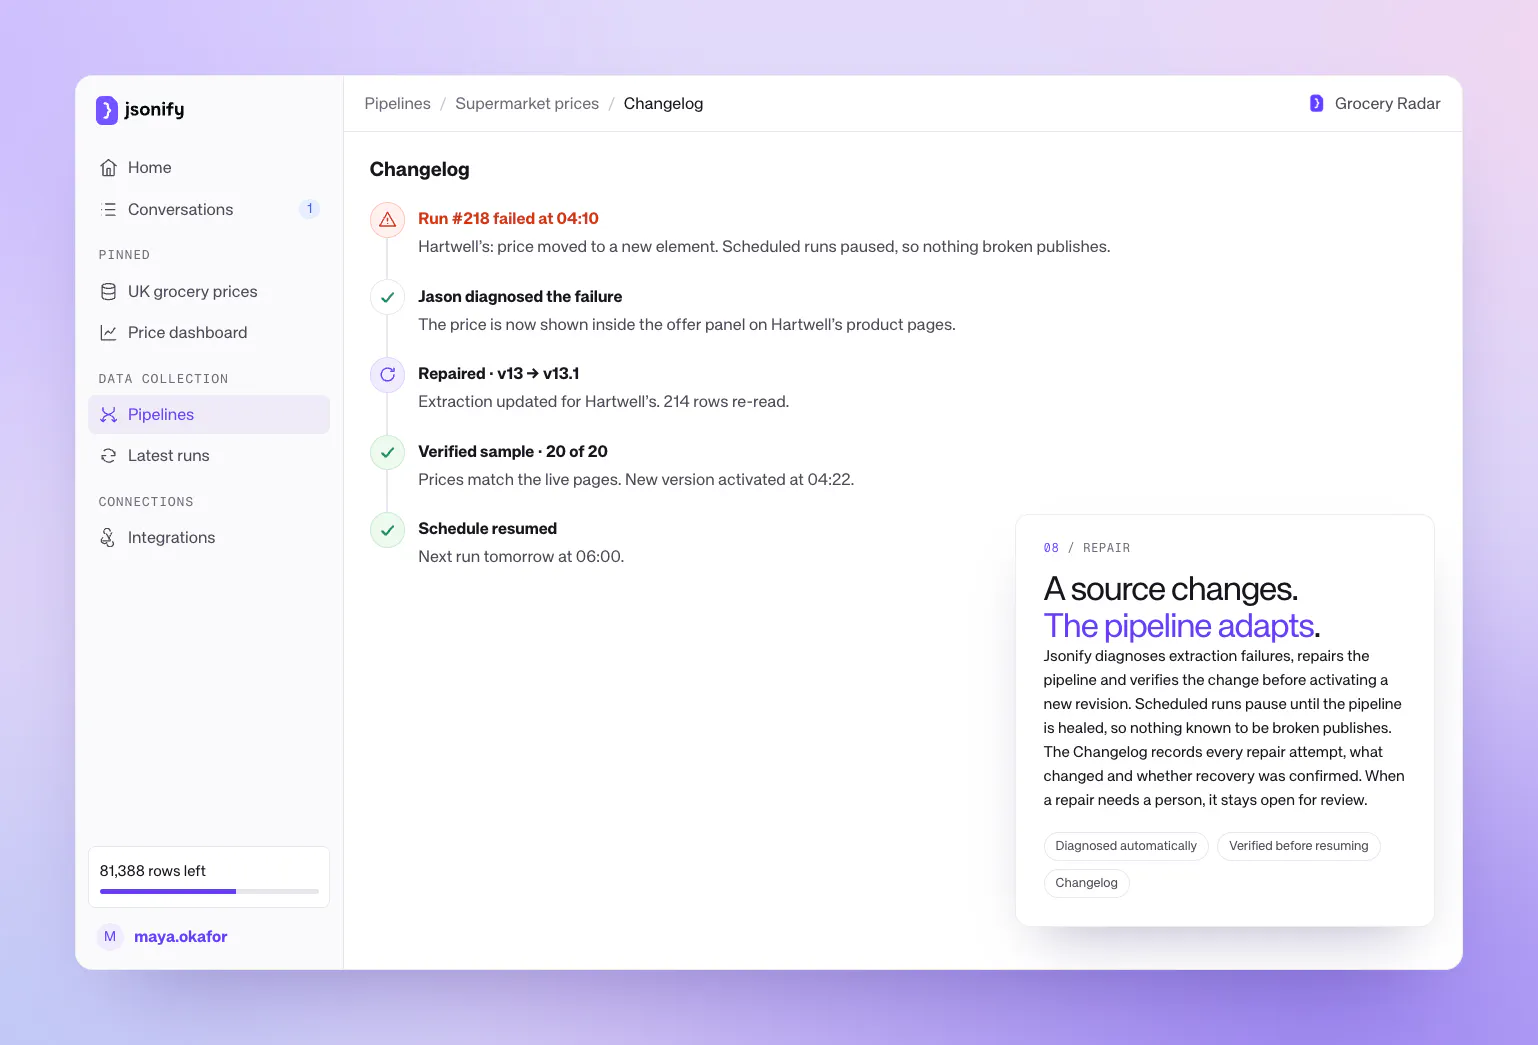The image size is (1538, 1045).
Task: Click The pipeline adapts headline
Action: pyautogui.click(x=1182, y=626)
